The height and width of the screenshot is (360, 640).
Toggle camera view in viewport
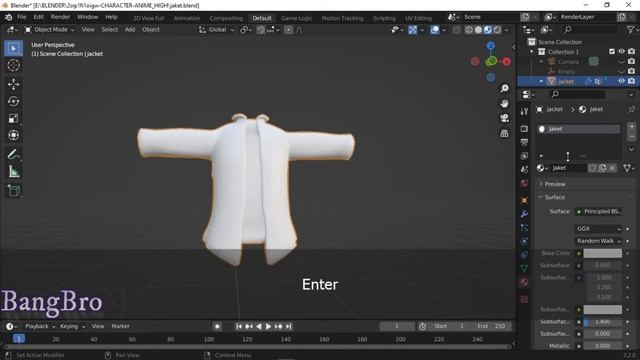[504, 118]
